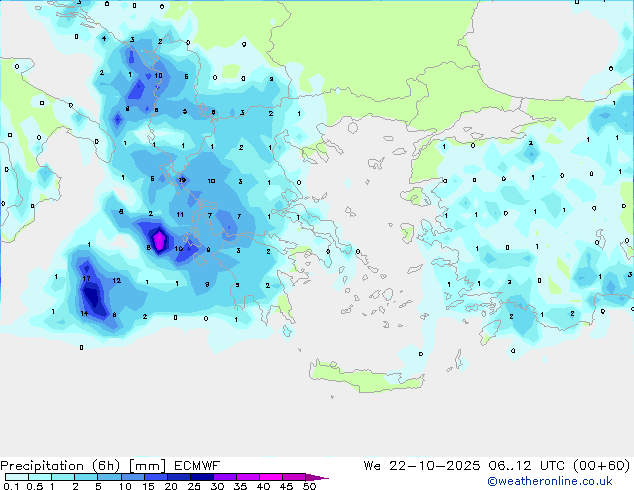Click the magenta peak precipitation cell
634x490 pixels.
click(x=159, y=241)
